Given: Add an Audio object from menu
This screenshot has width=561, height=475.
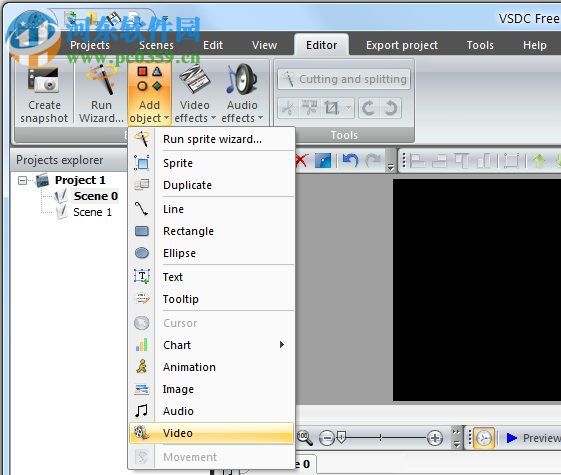Looking at the screenshot, I should click(x=211, y=411).
